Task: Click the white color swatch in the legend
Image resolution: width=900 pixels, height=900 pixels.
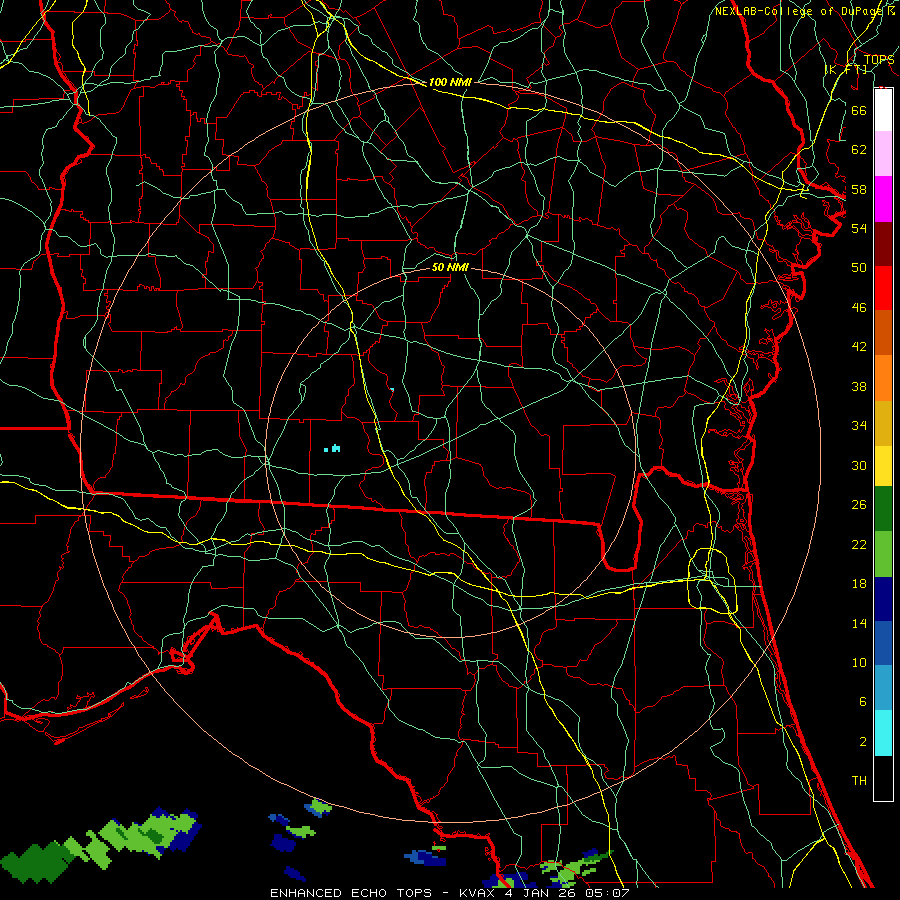Action: pos(883,110)
